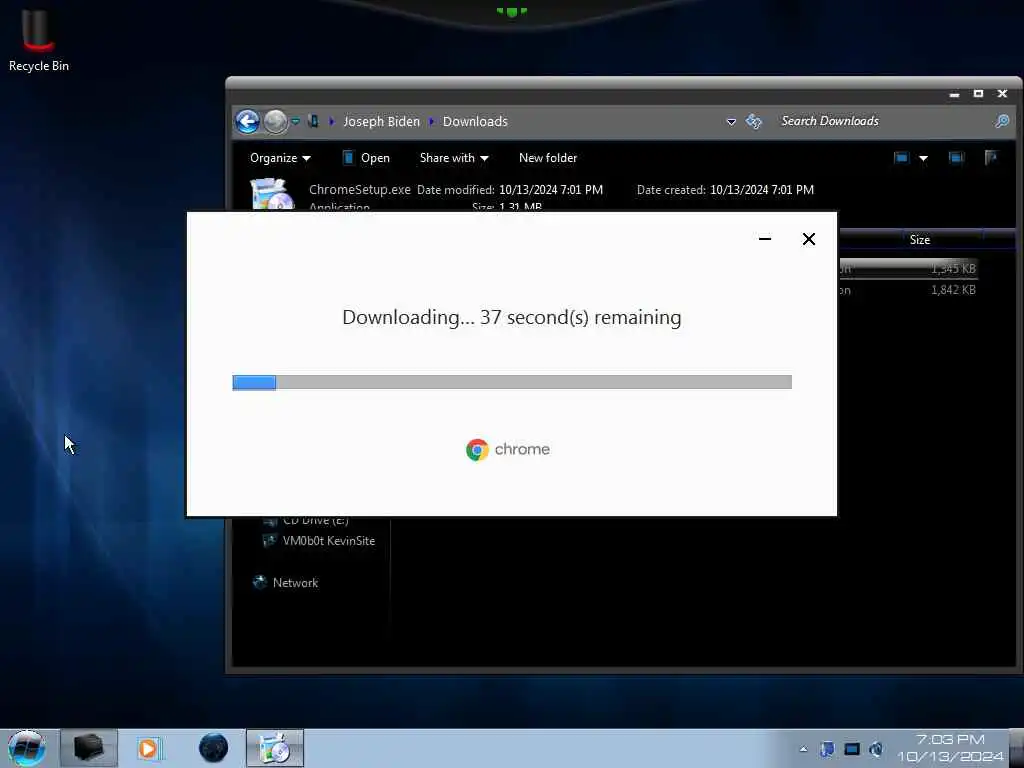
Task: Expand the chevron before Downloads breadcrumb
Action: pyautogui.click(x=432, y=121)
